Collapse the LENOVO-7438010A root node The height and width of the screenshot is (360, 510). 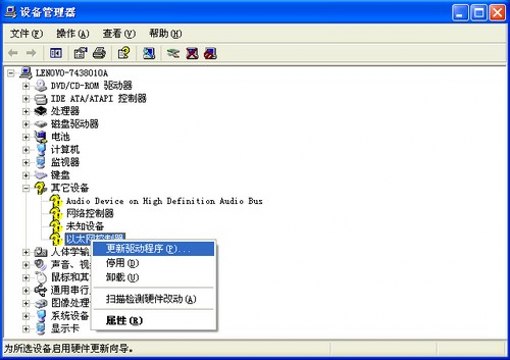coord(11,73)
